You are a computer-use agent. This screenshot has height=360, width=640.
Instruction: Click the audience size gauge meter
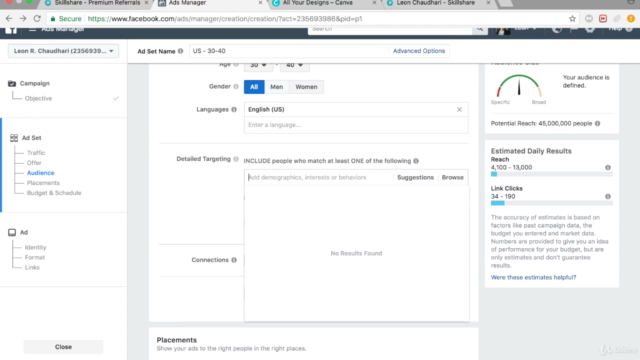519,86
